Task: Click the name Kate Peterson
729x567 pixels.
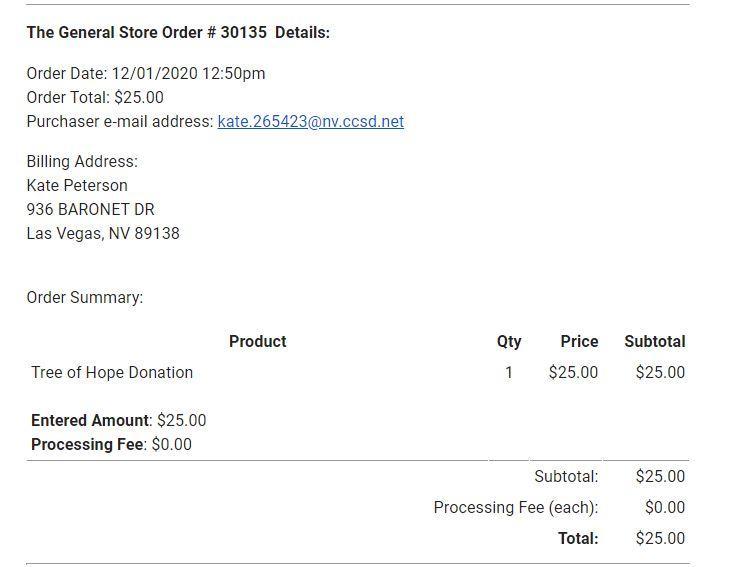Action: (x=77, y=186)
